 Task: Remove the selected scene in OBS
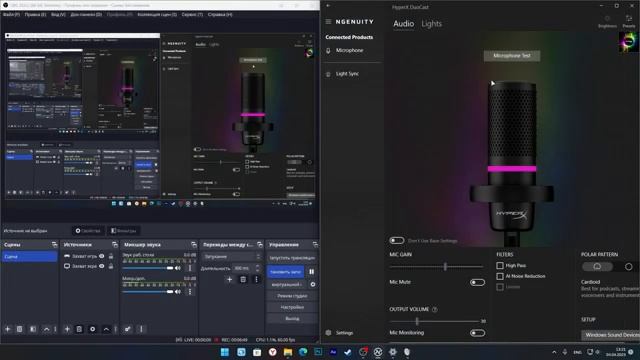pyautogui.click(x=19, y=329)
